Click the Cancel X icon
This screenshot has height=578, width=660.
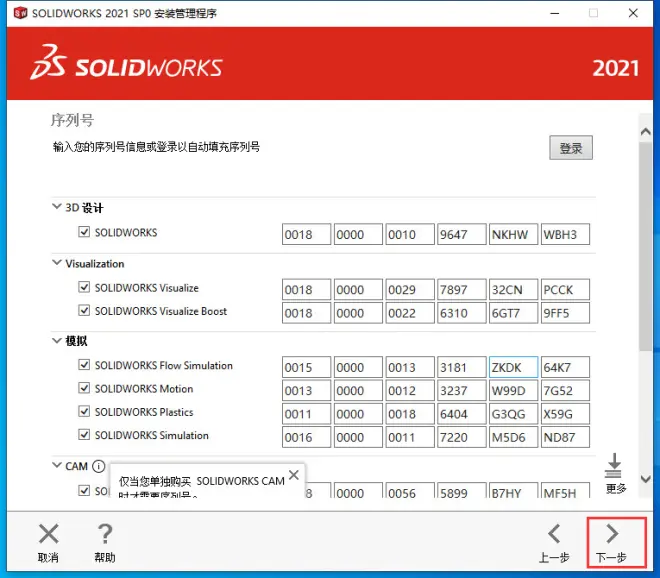tap(48, 534)
